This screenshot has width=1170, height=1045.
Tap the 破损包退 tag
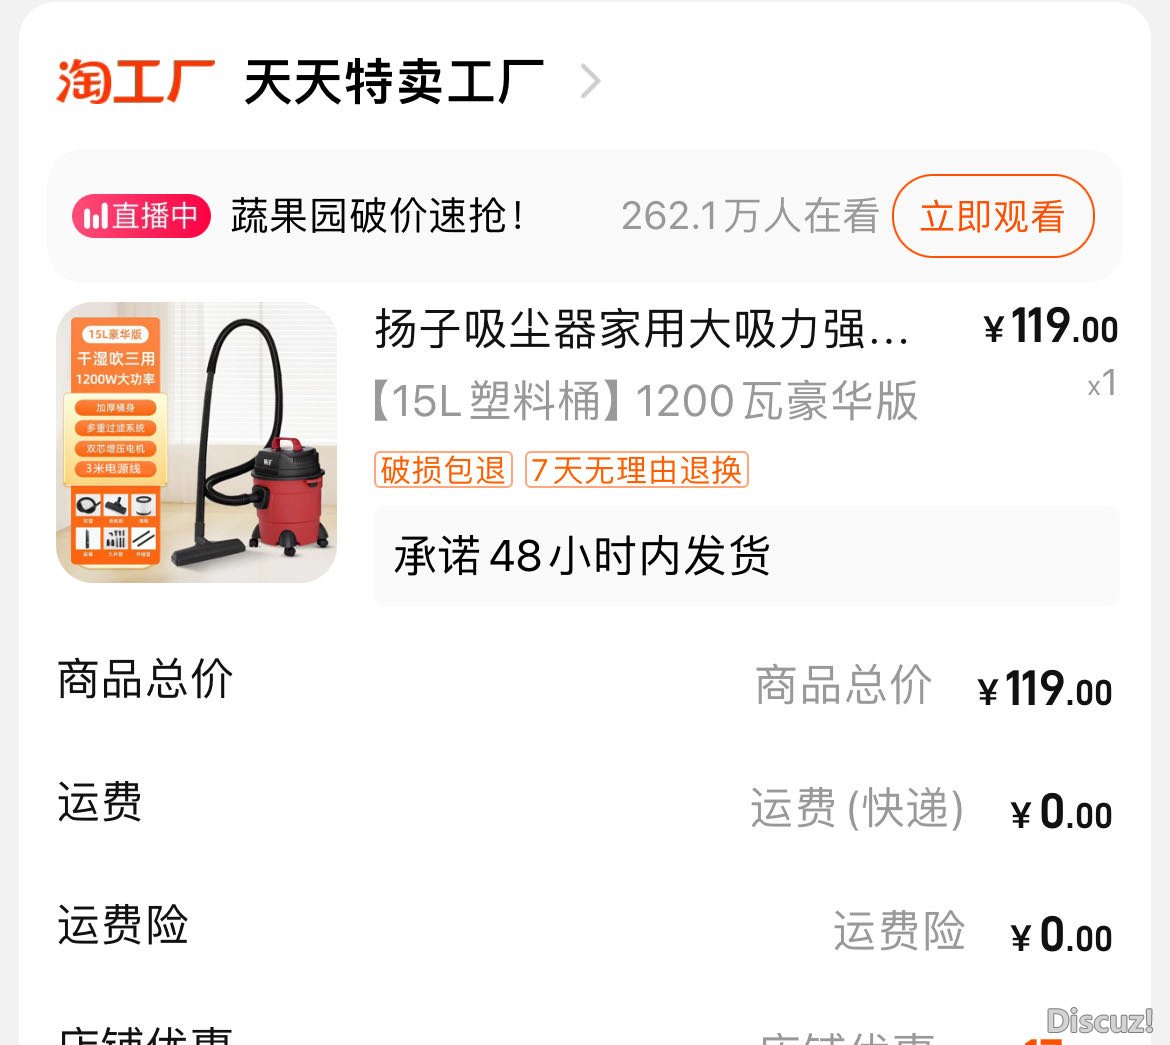443,470
